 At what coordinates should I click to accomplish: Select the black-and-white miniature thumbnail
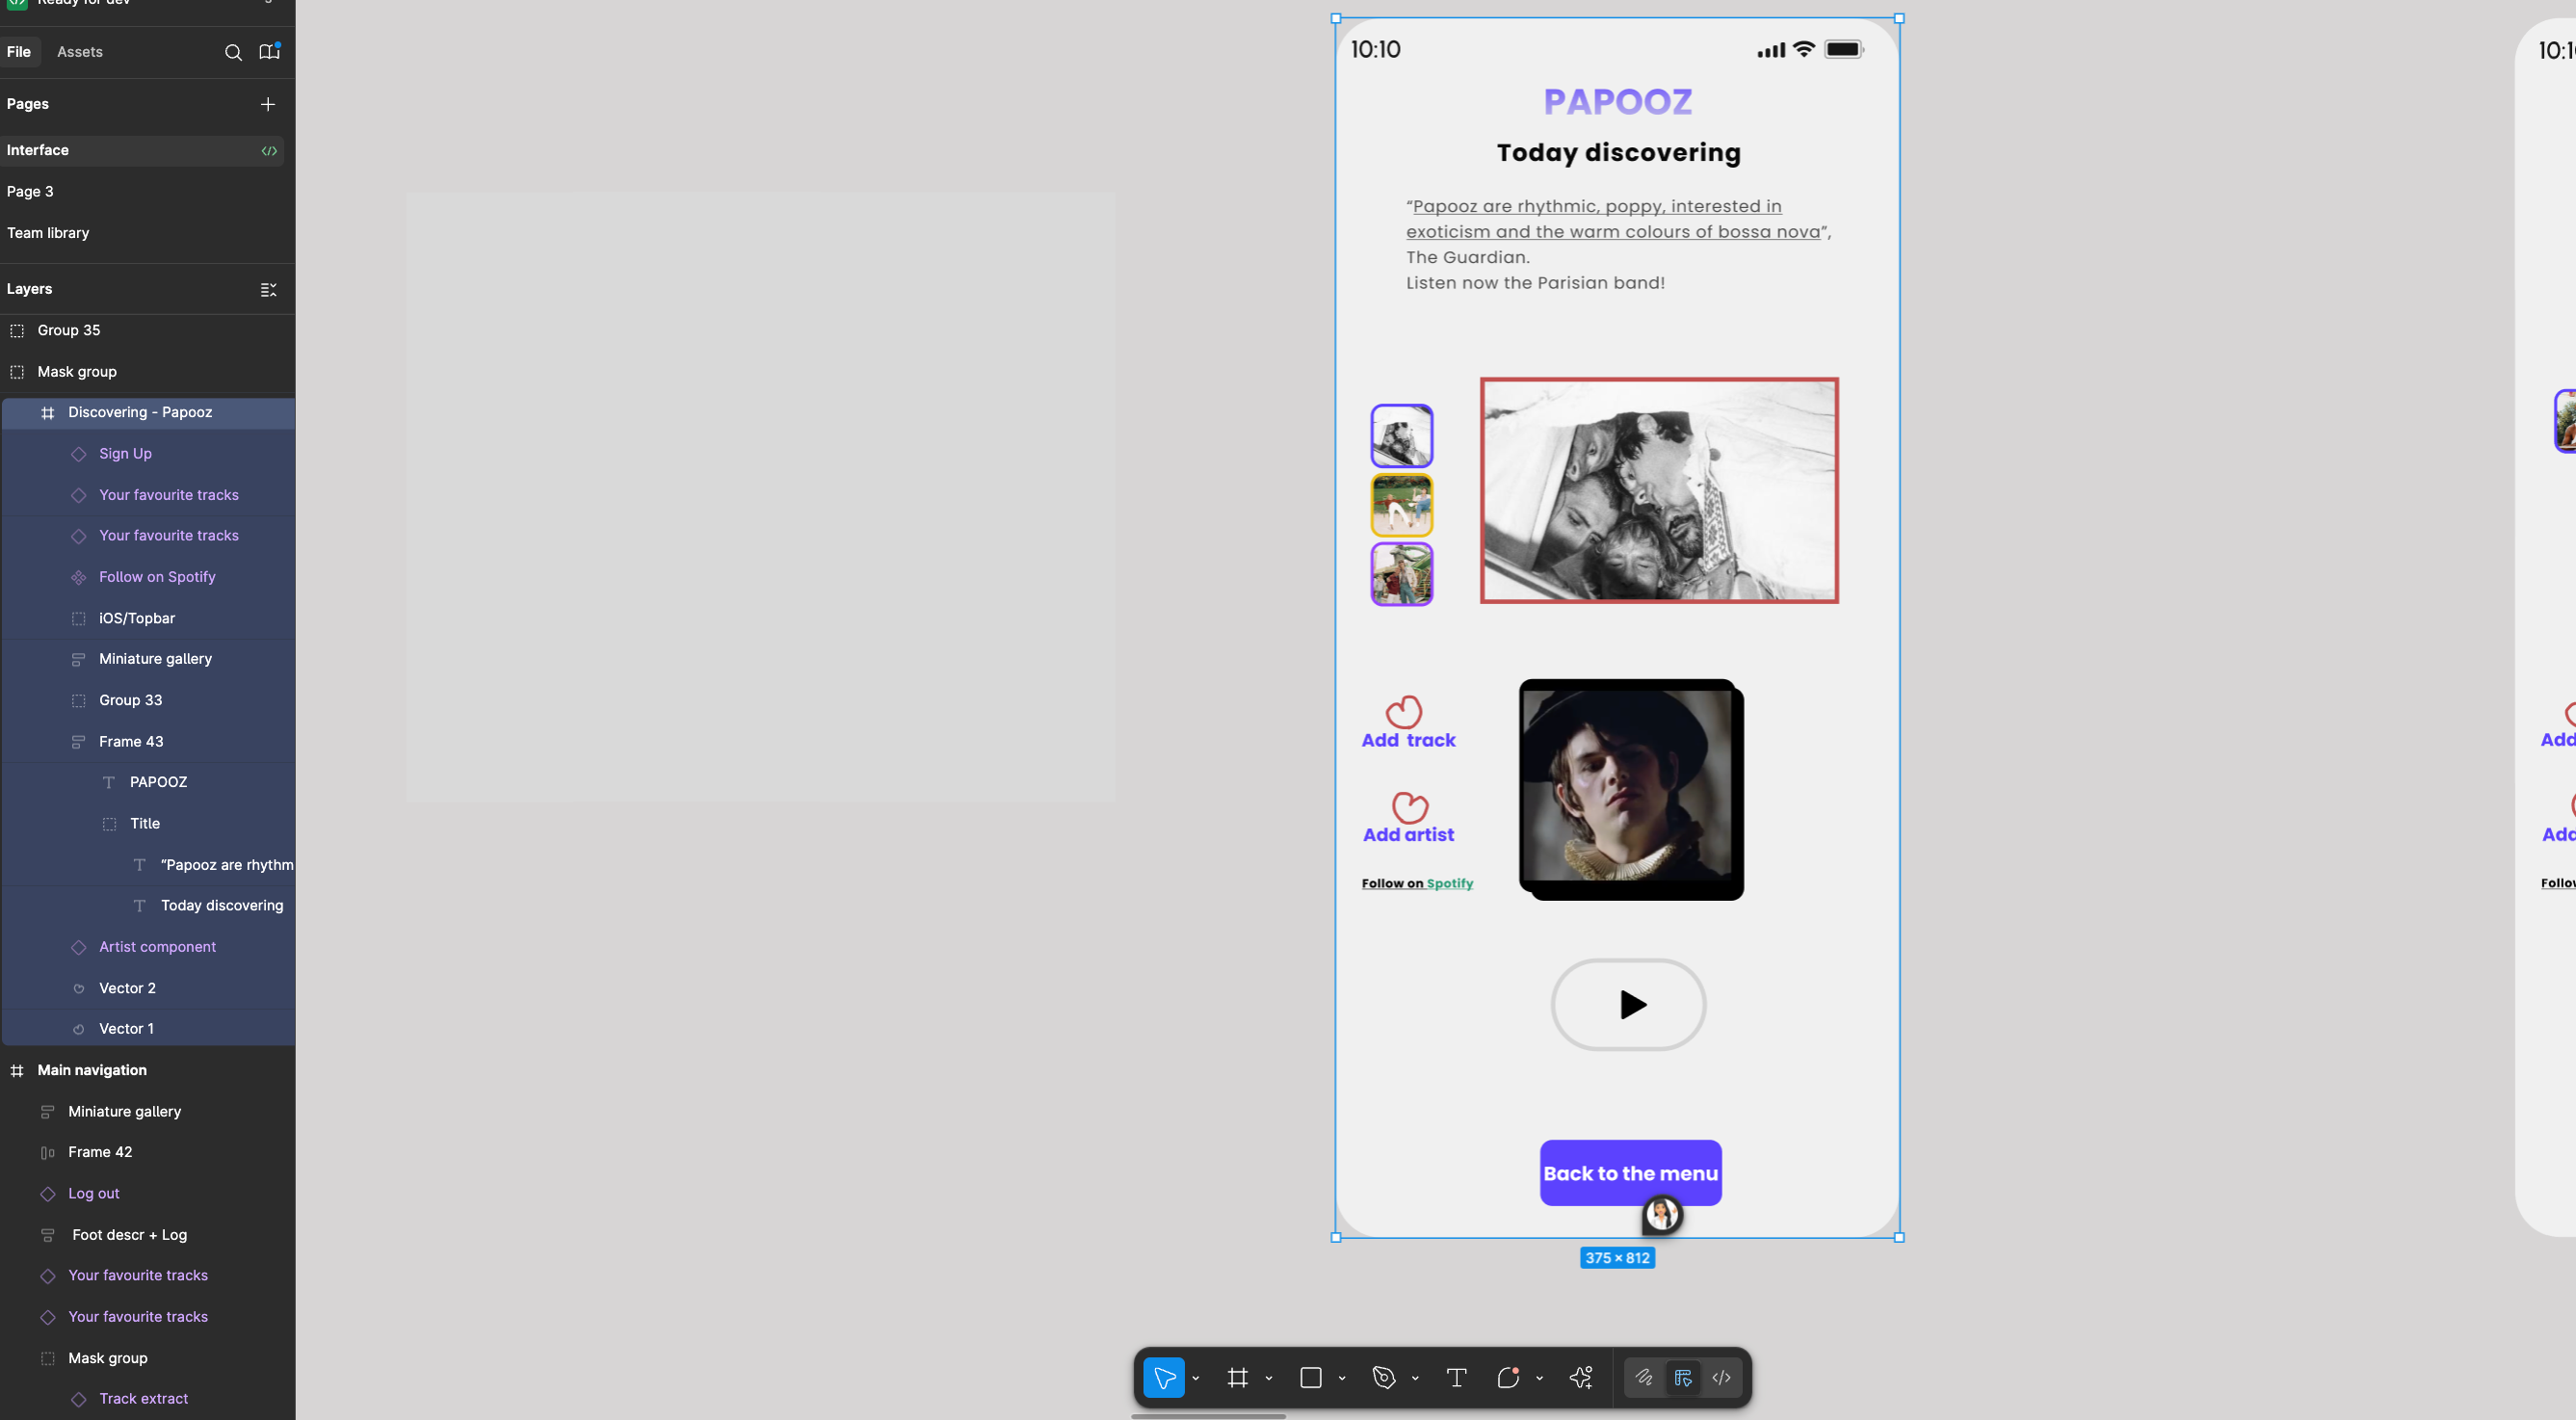click(x=1401, y=436)
